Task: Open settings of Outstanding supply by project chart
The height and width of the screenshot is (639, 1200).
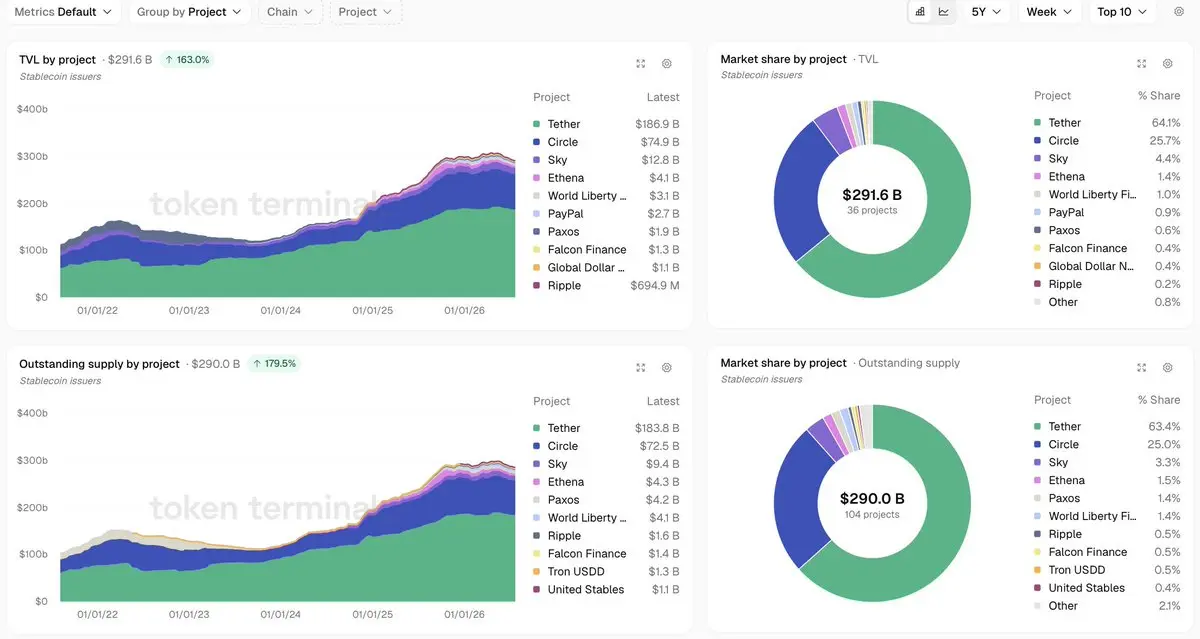Action: [667, 367]
